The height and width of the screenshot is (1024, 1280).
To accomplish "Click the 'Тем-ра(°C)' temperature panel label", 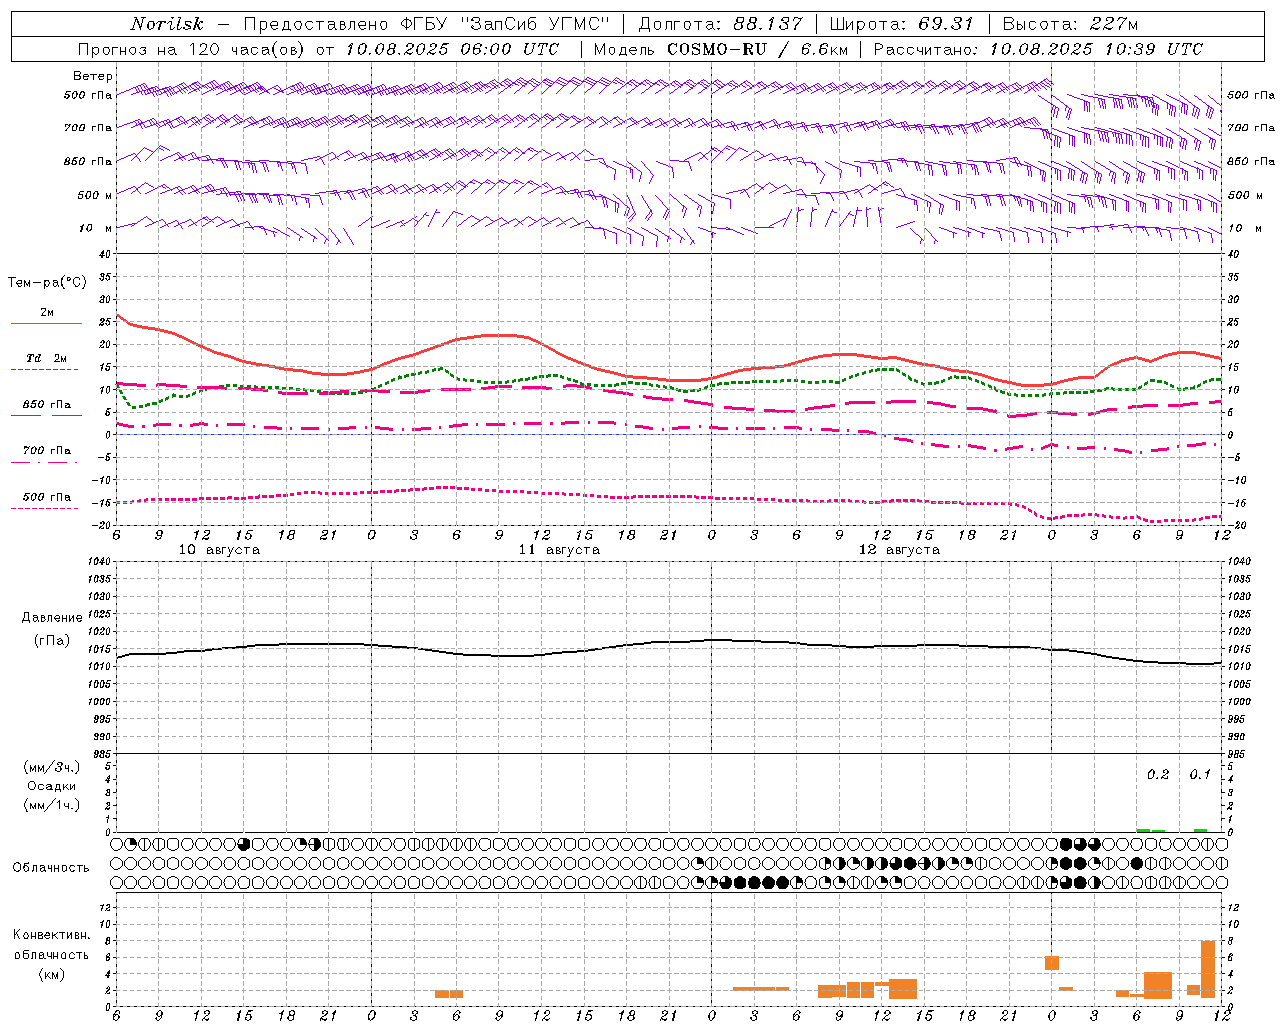I will tap(47, 283).
